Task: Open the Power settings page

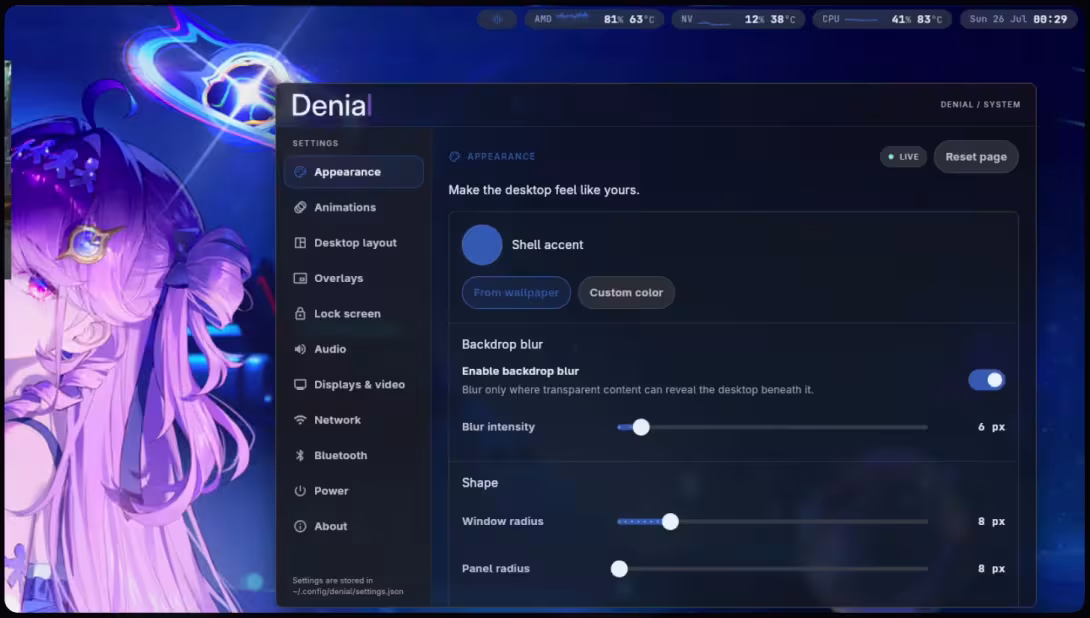Action: (x=353, y=491)
